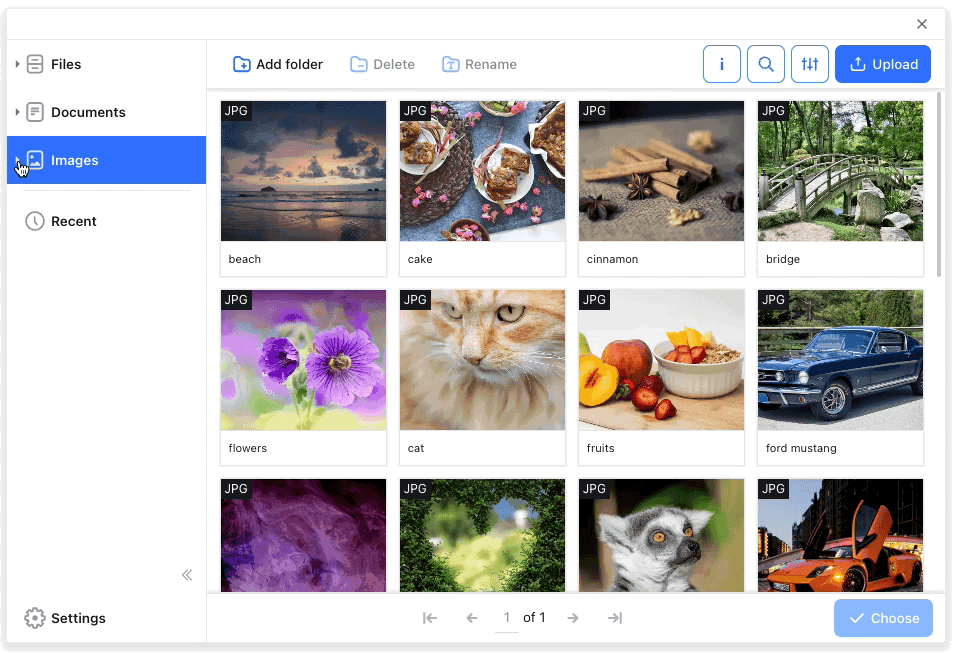Click Add folder button
This screenshot has width=959, height=653.
(x=278, y=64)
